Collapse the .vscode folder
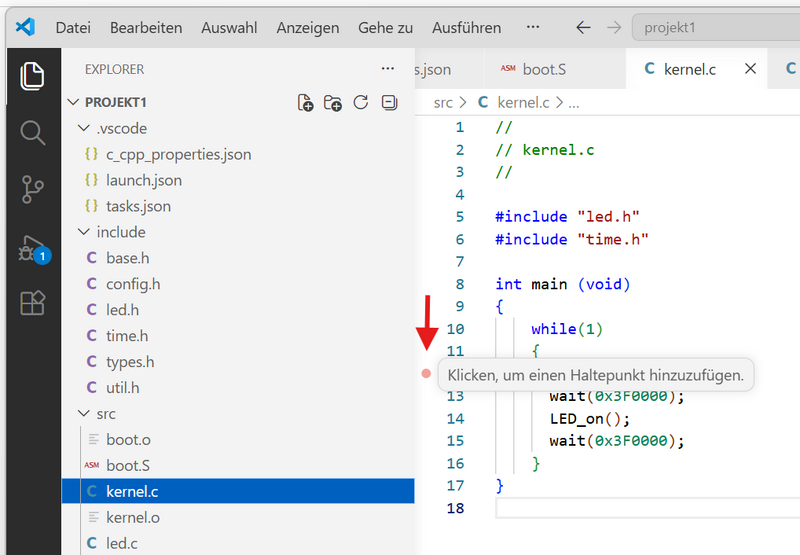Viewport: 800px width, 555px height. [x=84, y=128]
